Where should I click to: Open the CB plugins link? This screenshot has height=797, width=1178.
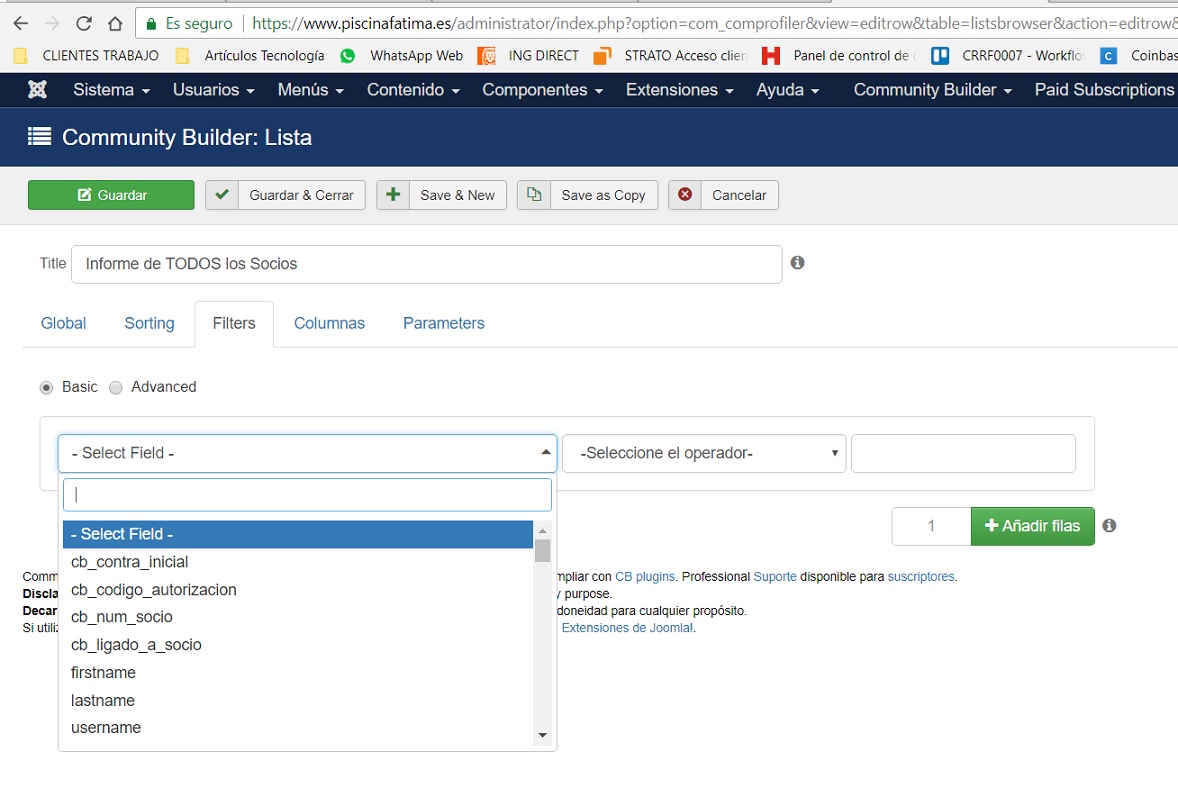[x=645, y=577]
